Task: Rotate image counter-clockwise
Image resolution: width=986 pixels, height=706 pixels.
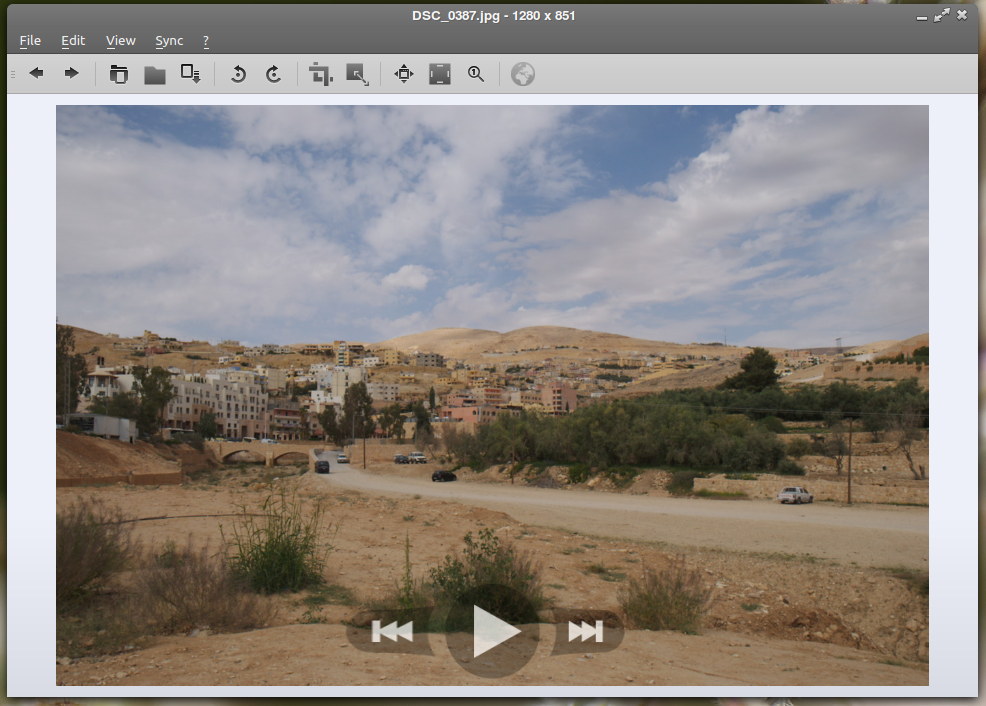Action: point(238,74)
